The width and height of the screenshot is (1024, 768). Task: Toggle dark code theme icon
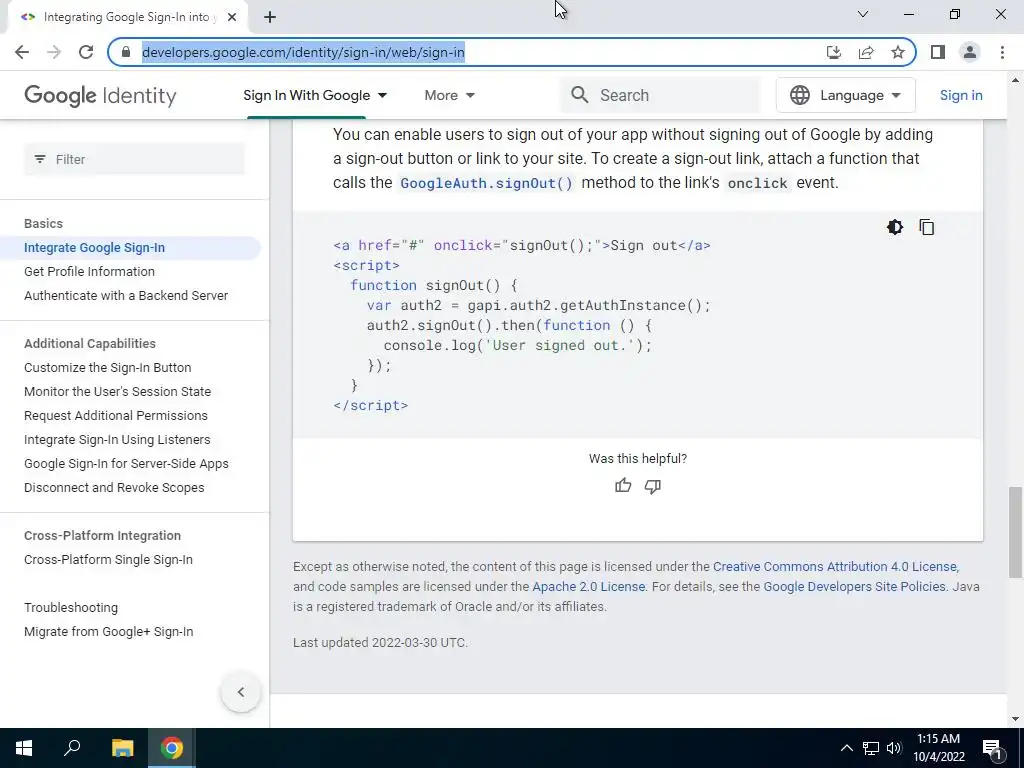[895, 227]
